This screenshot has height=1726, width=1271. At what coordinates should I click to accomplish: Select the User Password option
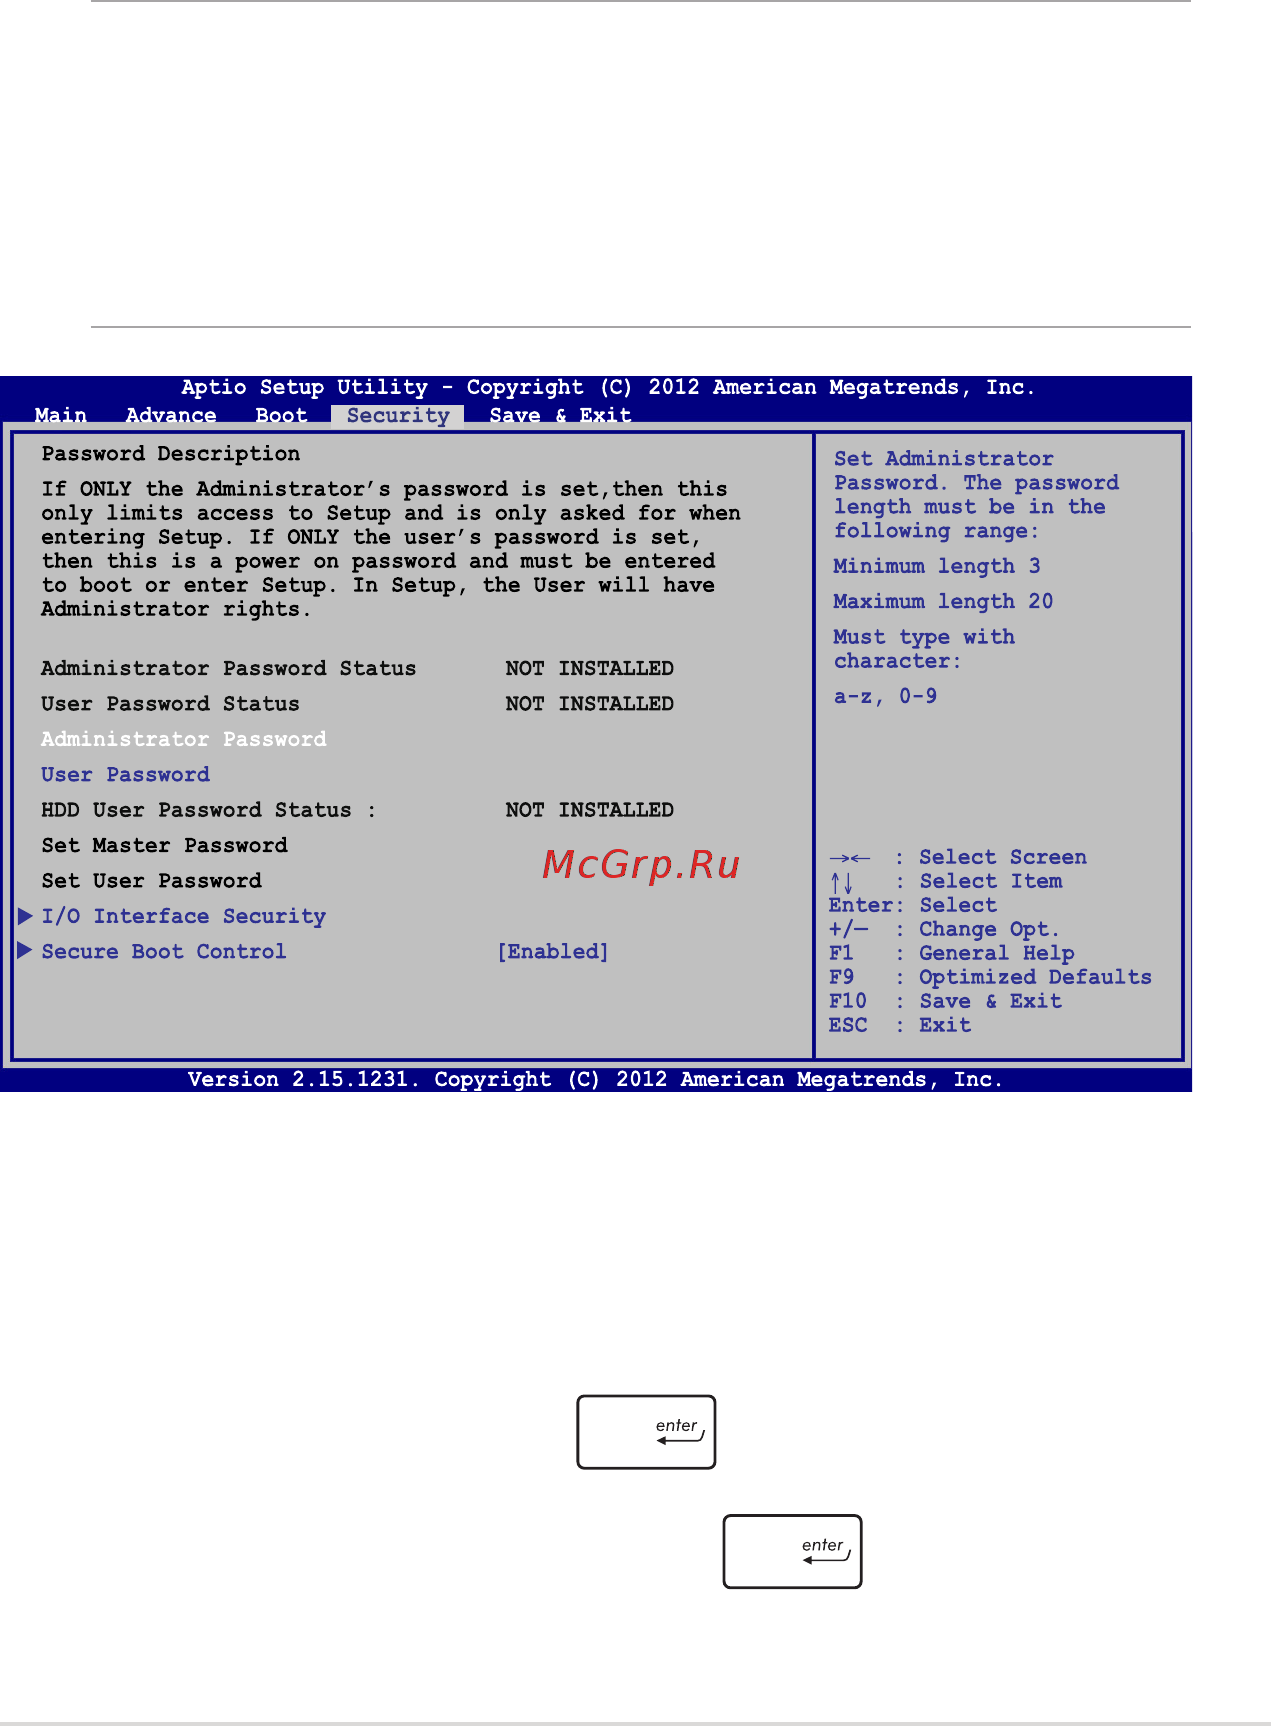coord(126,775)
